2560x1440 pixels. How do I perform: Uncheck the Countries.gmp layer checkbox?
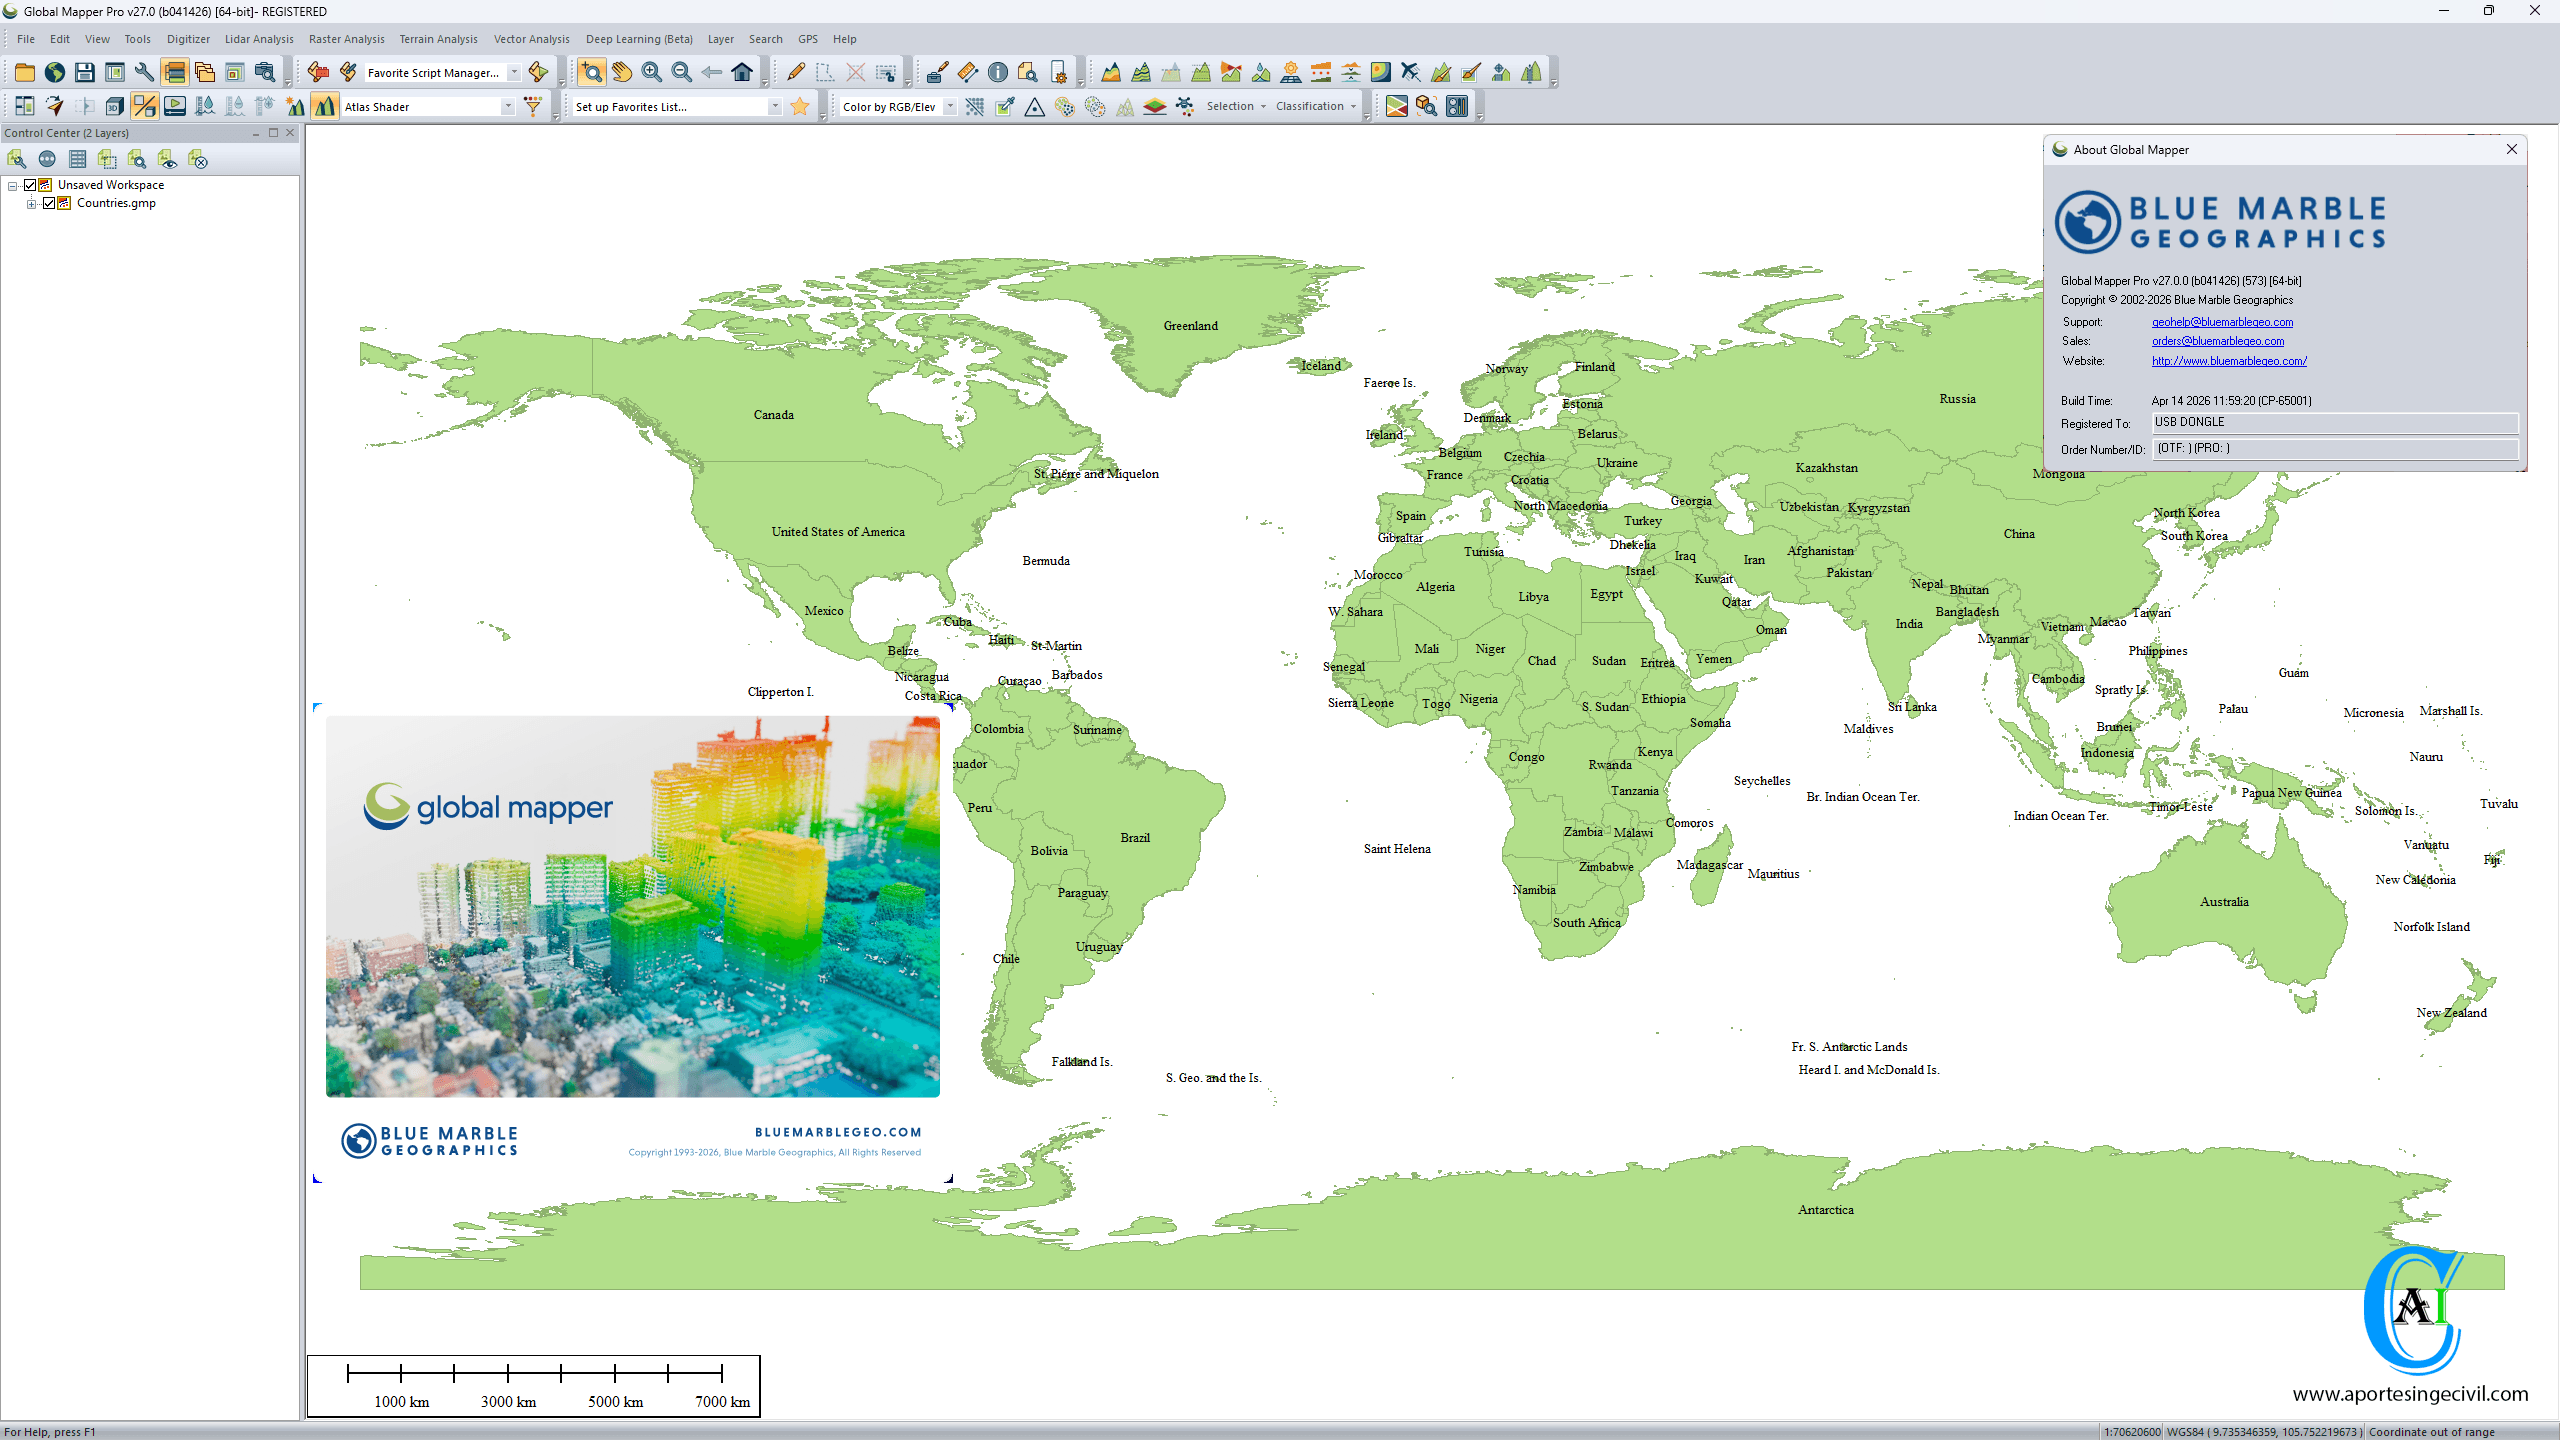click(49, 203)
